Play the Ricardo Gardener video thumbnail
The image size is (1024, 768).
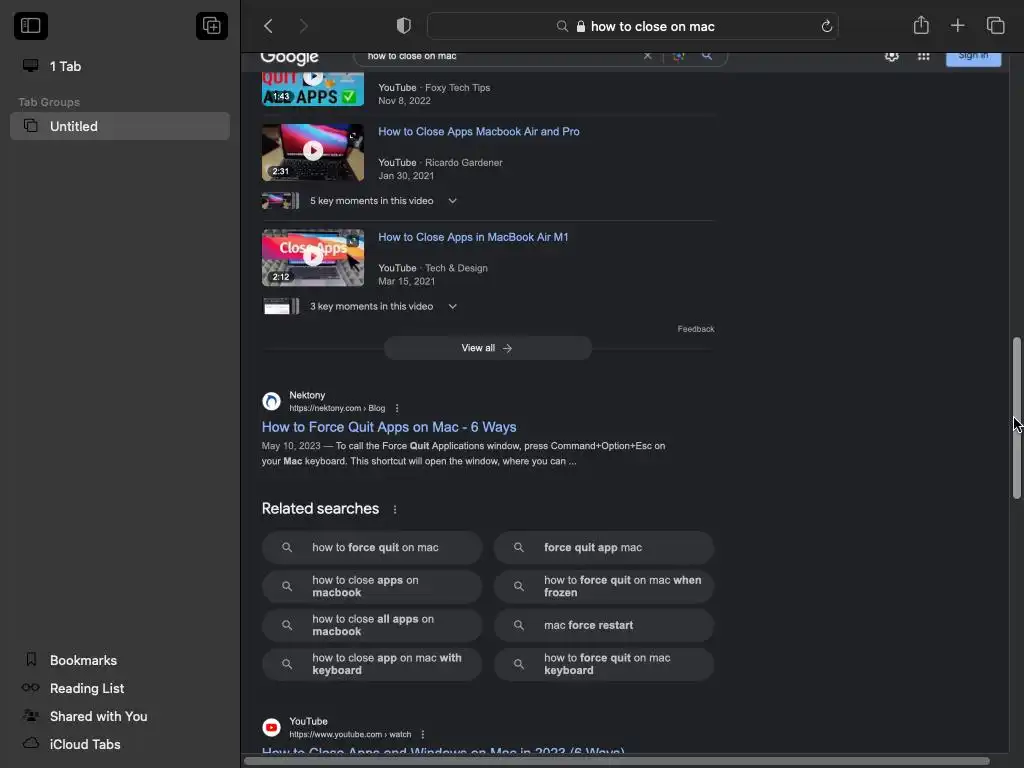click(x=313, y=152)
